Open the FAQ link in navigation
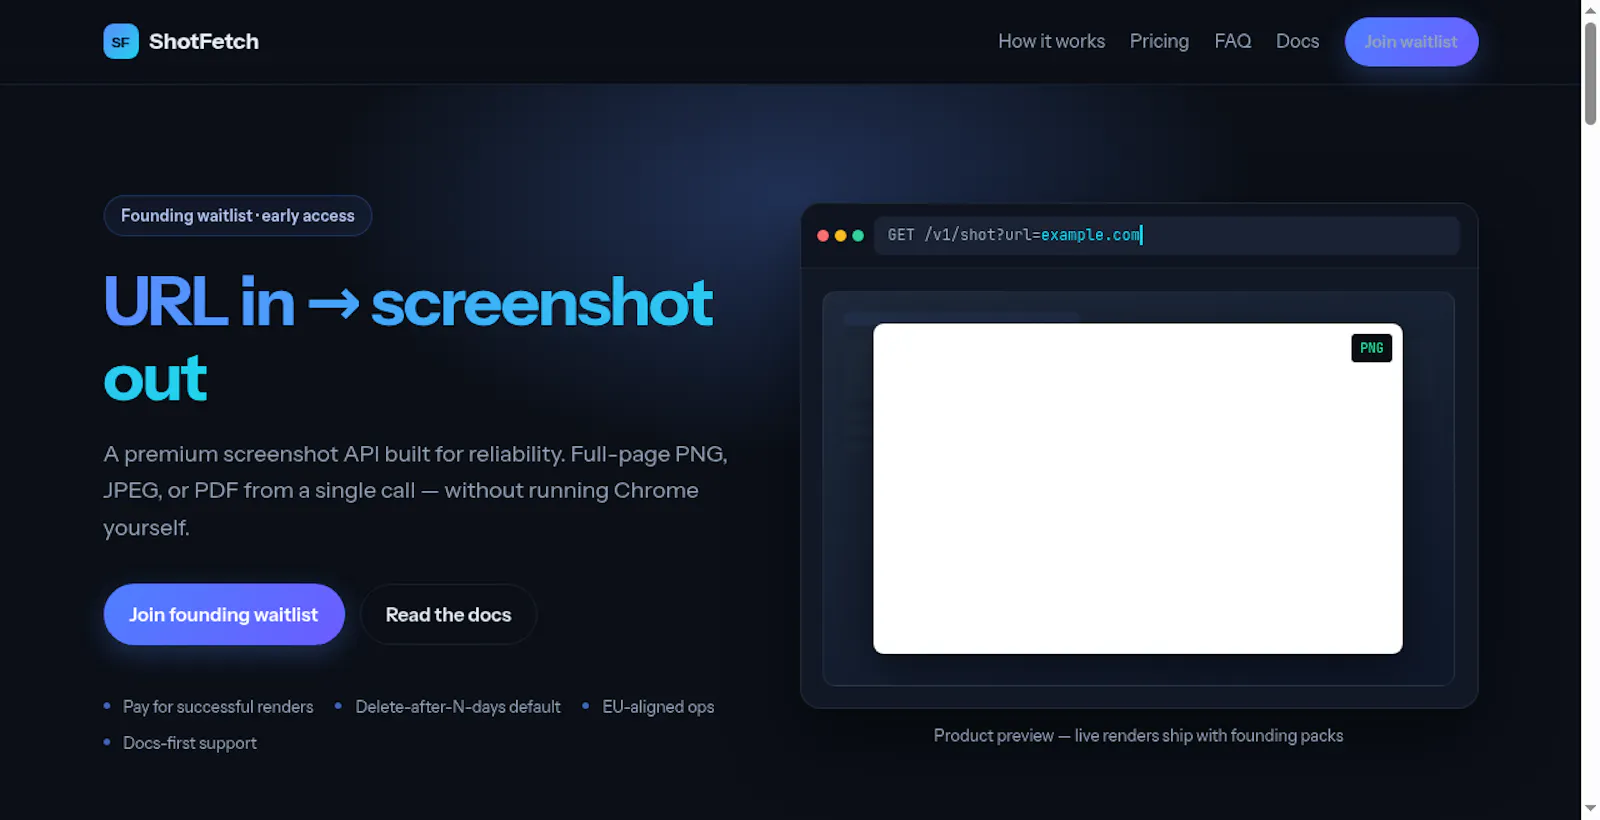The width and height of the screenshot is (1600, 820). coord(1232,41)
